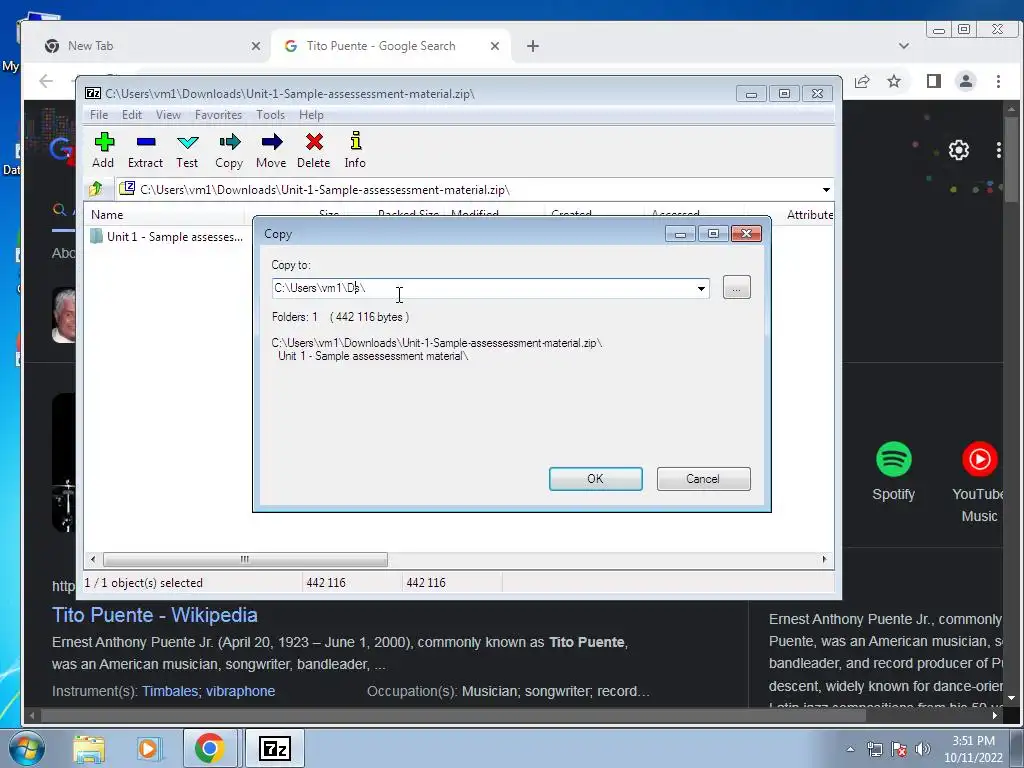
Task: Click the YouTube Music icon
Action: pyautogui.click(x=980, y=459)
